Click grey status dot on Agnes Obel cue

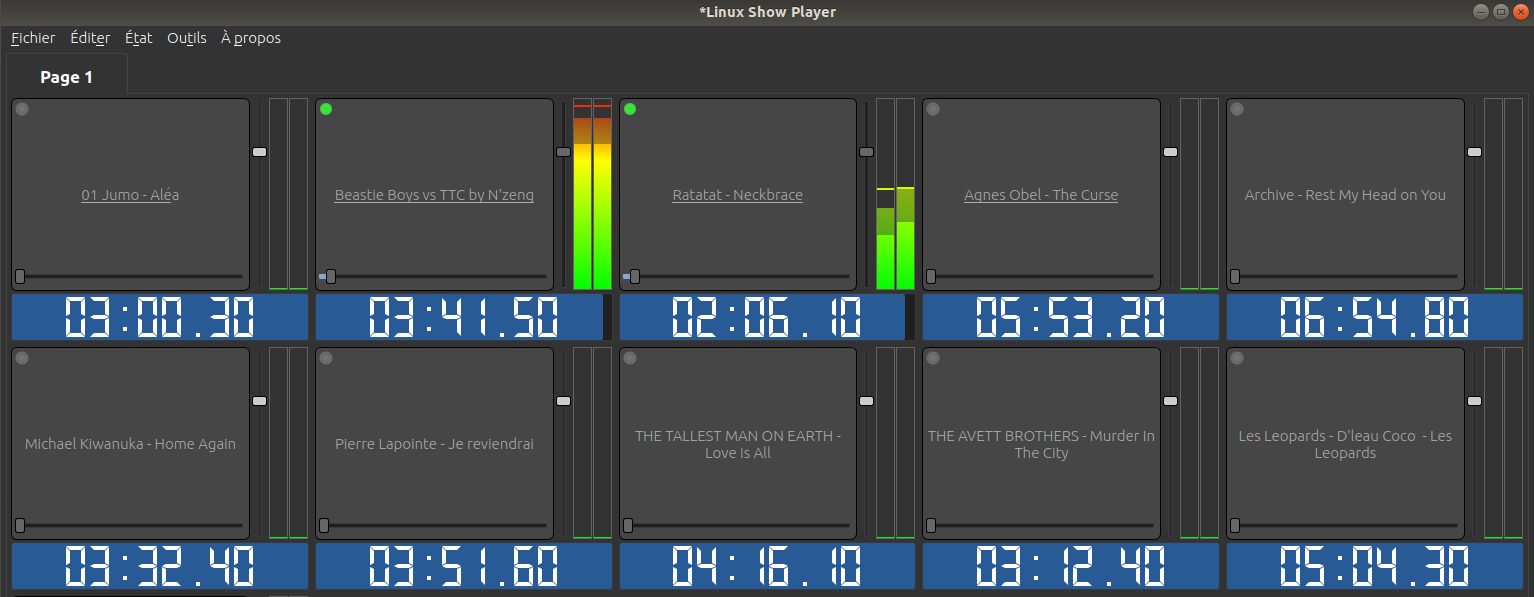click(x=933, y=109)
